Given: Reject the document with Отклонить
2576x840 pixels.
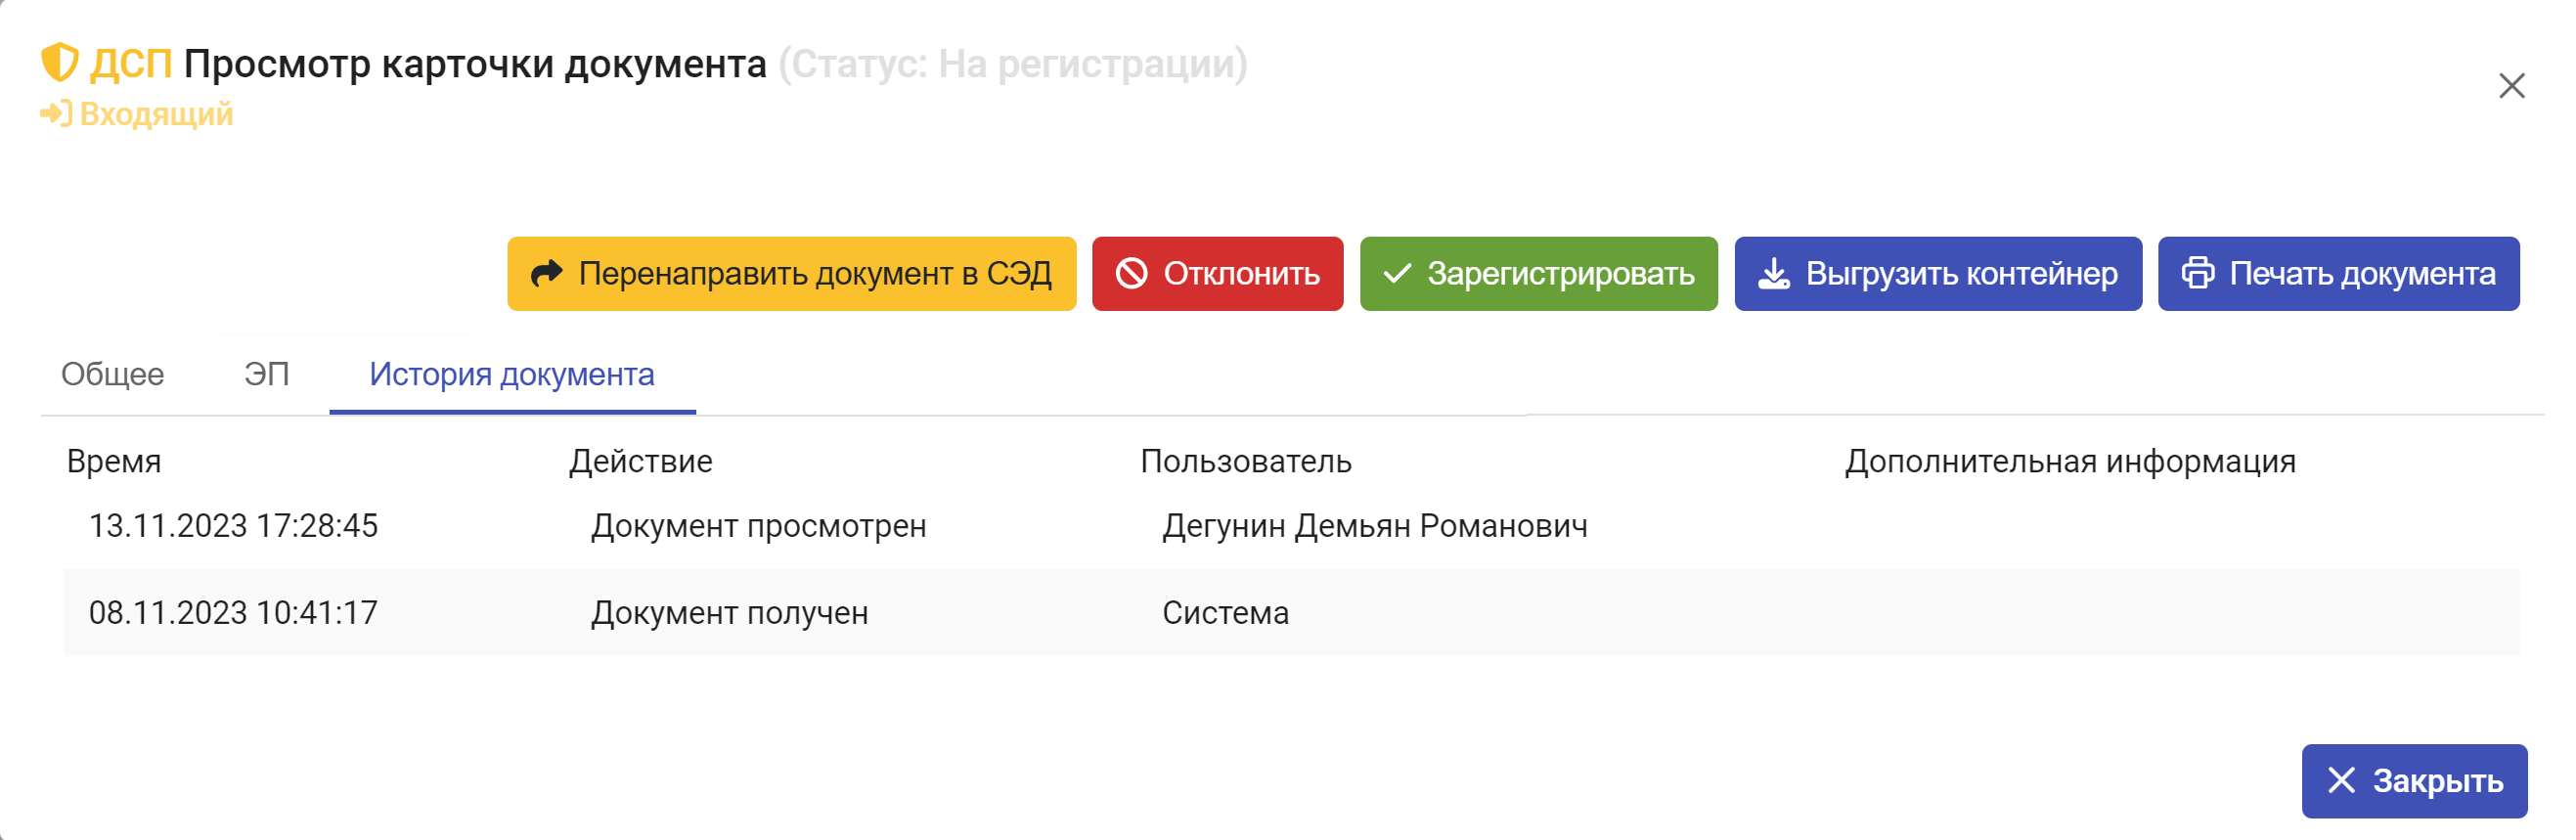Looking at the screenshot, I should click(1217, 274).
